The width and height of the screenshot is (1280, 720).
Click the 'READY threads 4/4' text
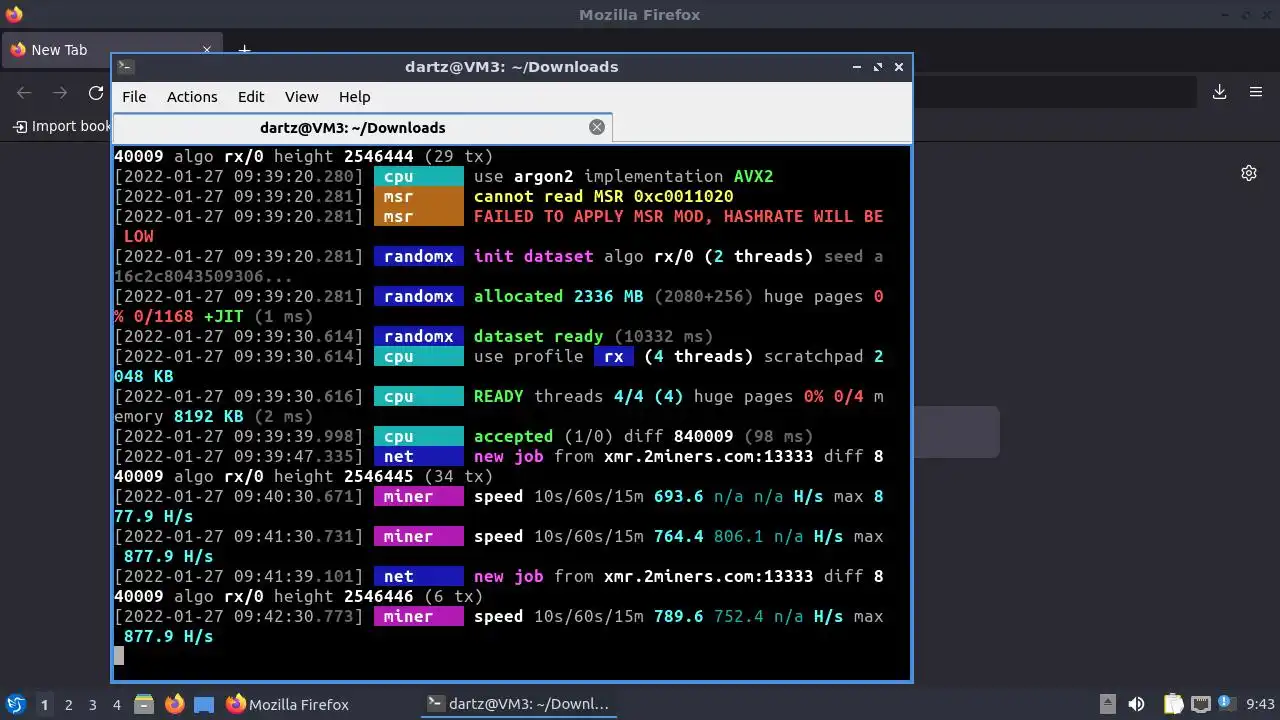[x=558, y=397]
